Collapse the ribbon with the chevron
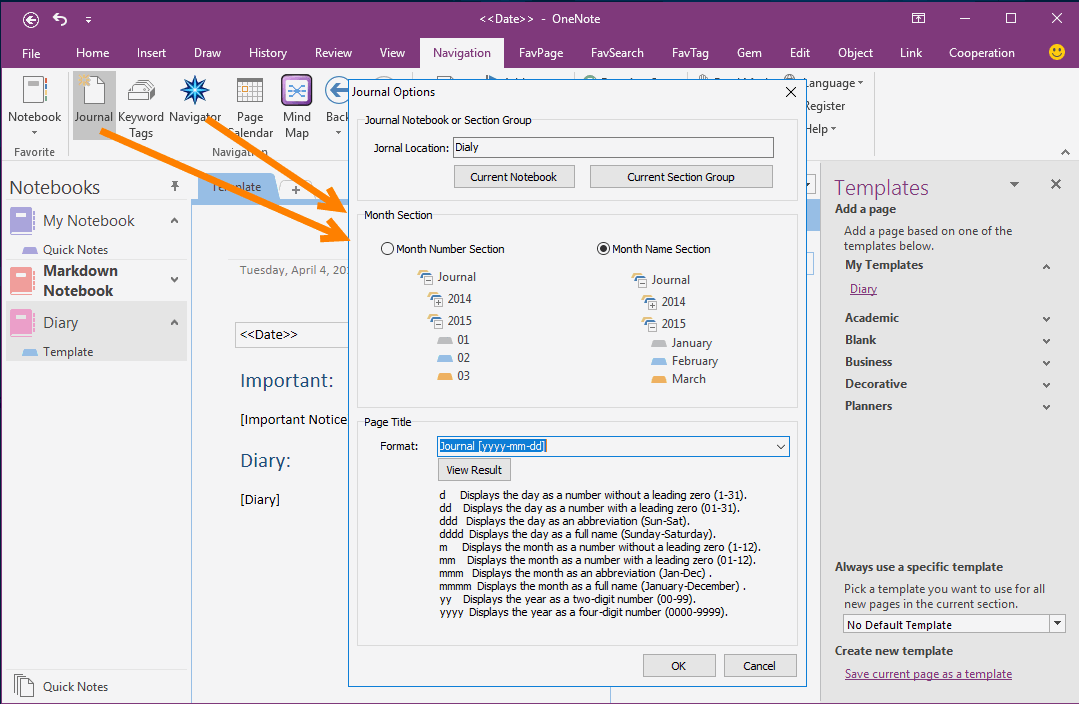 (x=1065, y=152)
